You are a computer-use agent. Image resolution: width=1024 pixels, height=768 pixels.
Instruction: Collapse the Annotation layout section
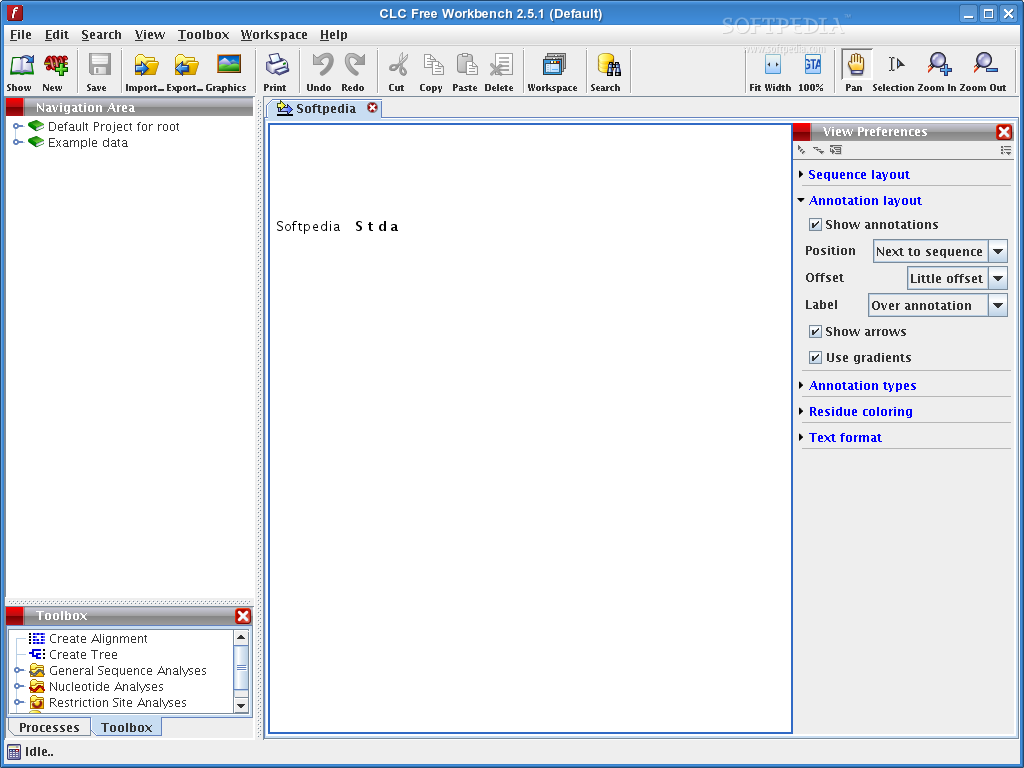pos(801,200)
